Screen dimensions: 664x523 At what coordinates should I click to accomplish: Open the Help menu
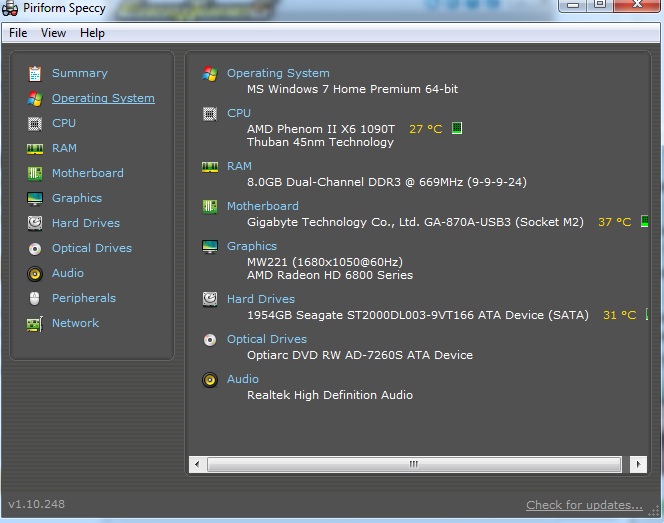pyautogui.click(x=92, y=33)
